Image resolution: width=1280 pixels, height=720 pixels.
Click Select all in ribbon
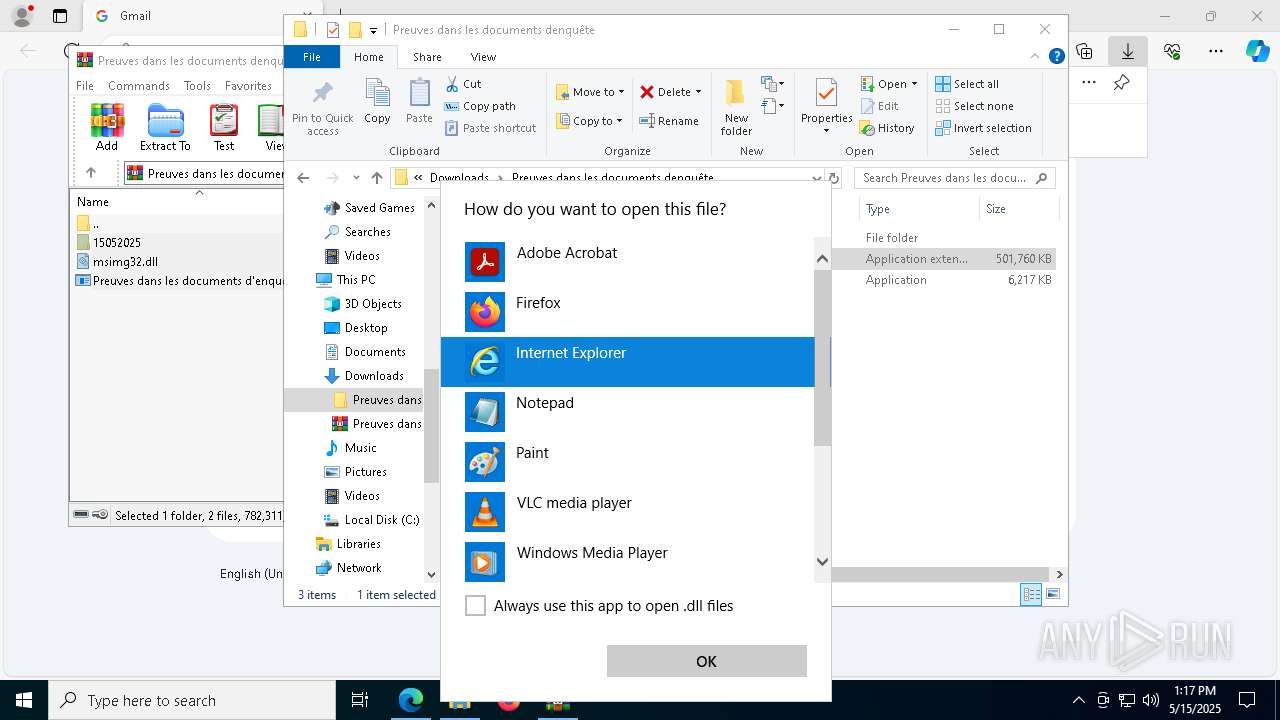pos(967,84)
